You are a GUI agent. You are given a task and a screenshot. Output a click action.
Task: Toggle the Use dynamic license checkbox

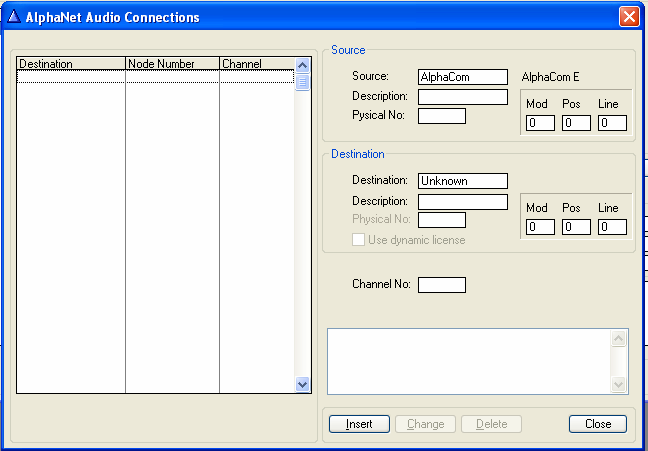(358, 240)
